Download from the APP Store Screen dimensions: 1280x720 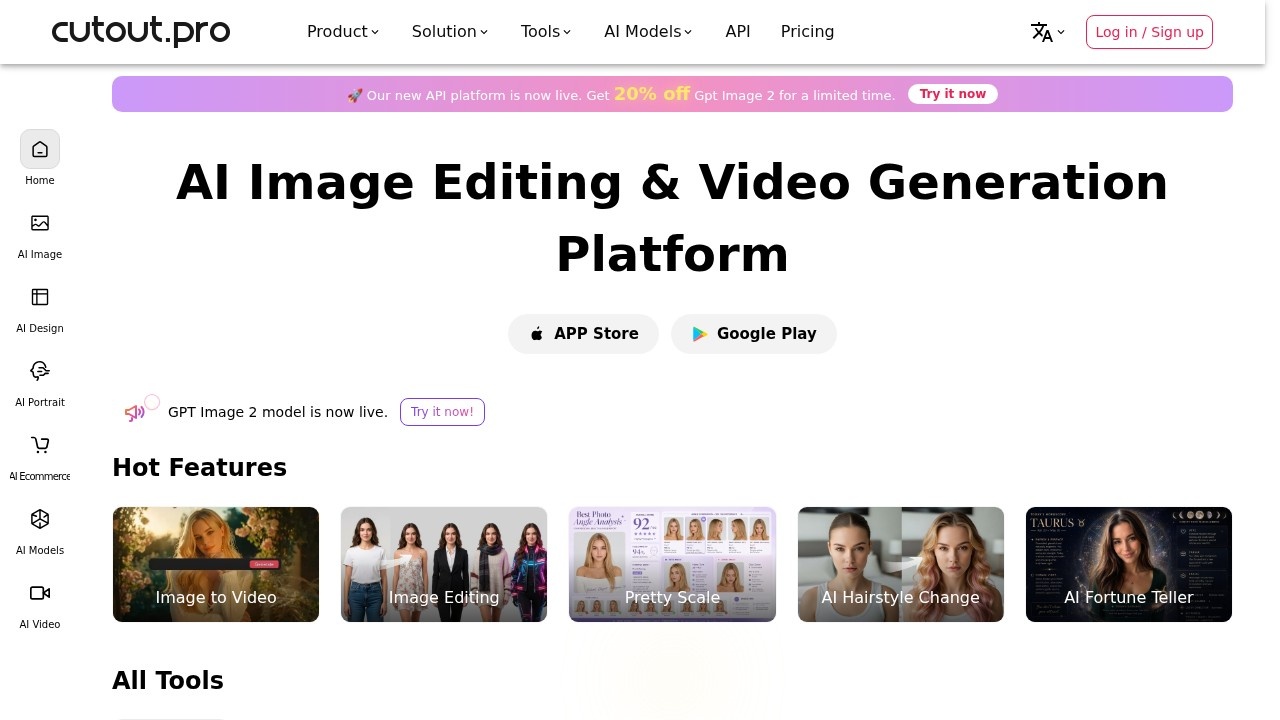(583, 334)
